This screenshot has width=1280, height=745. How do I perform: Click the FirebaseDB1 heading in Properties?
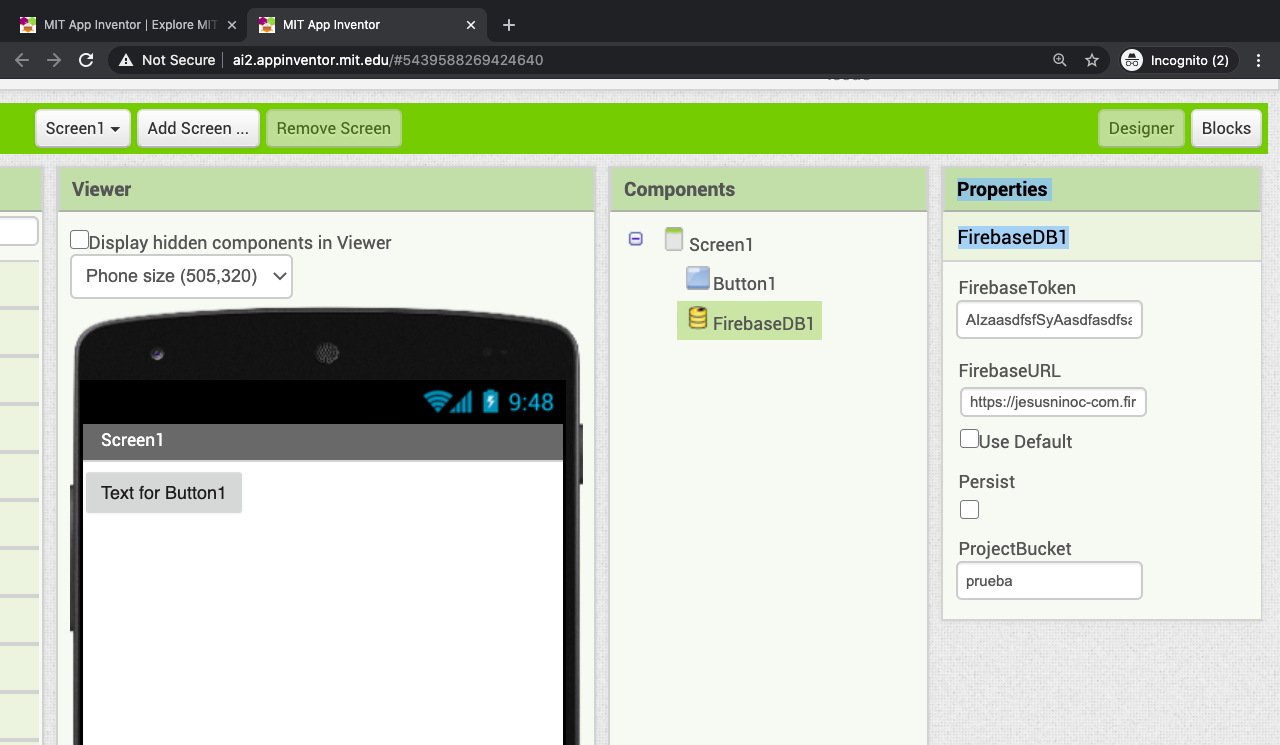point(1013,237)
